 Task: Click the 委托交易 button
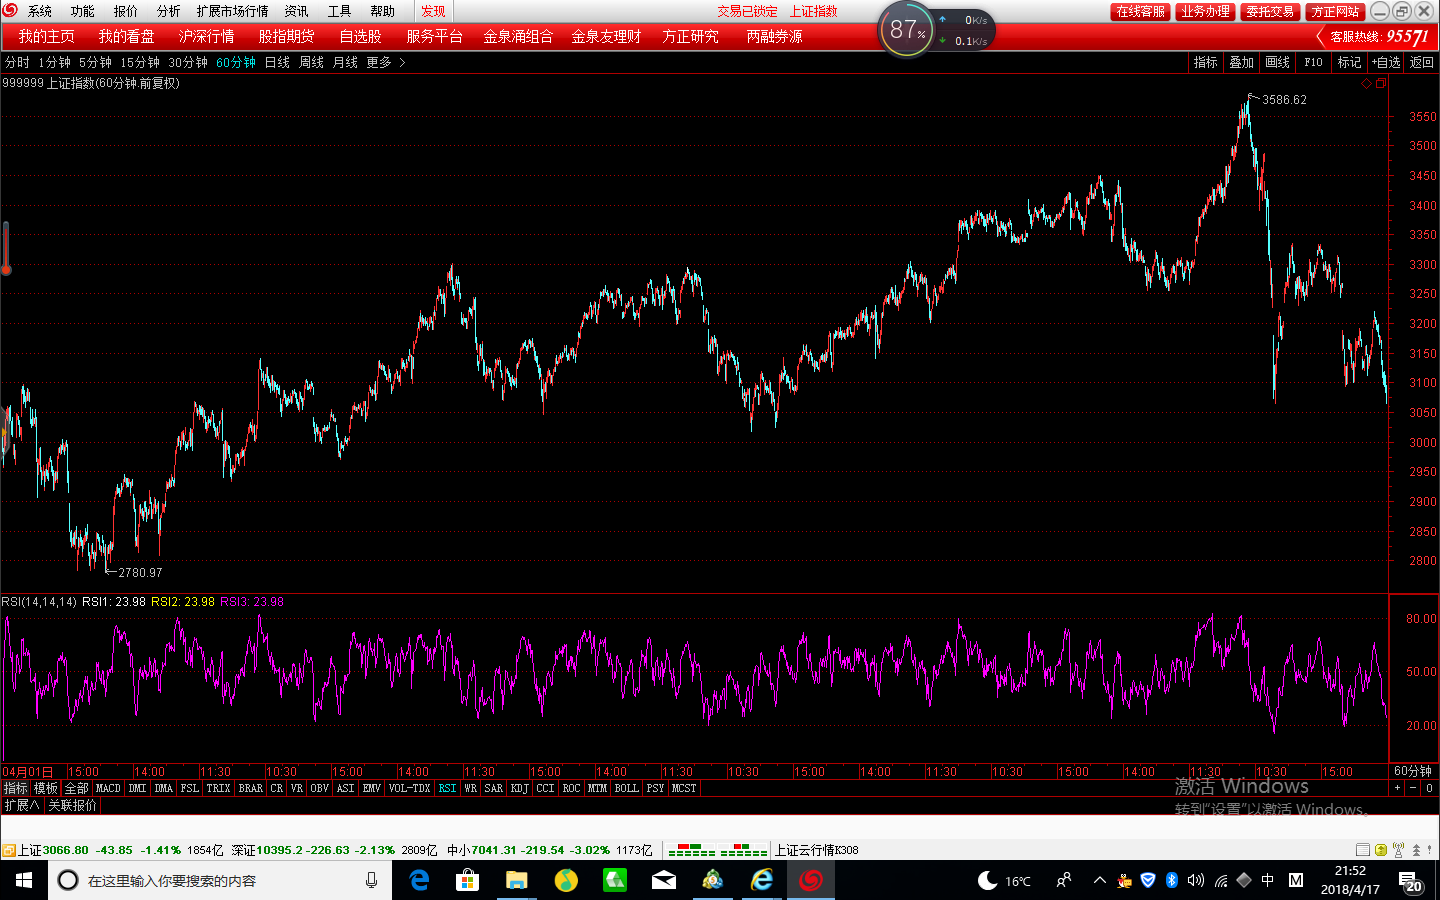pos(1270,11)
